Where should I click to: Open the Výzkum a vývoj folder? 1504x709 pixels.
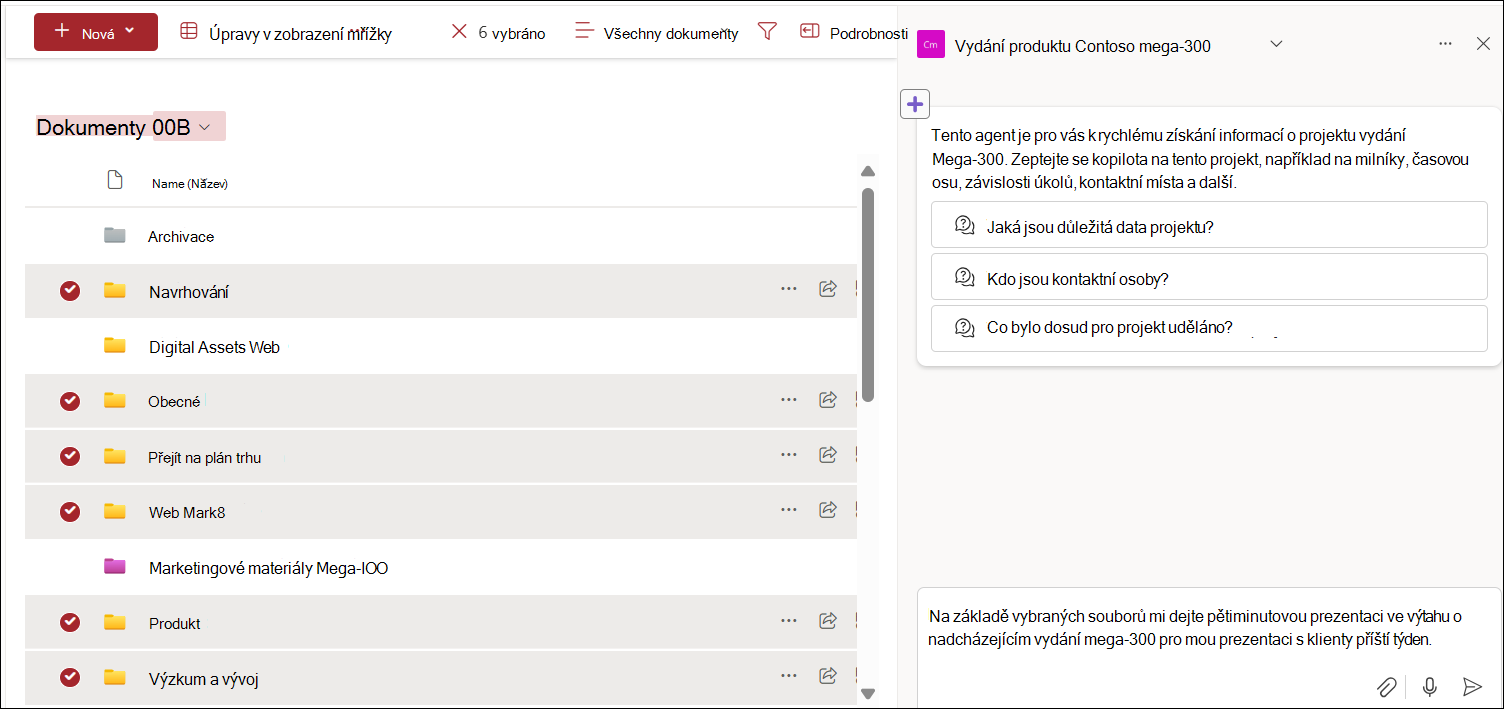(204, 679)
